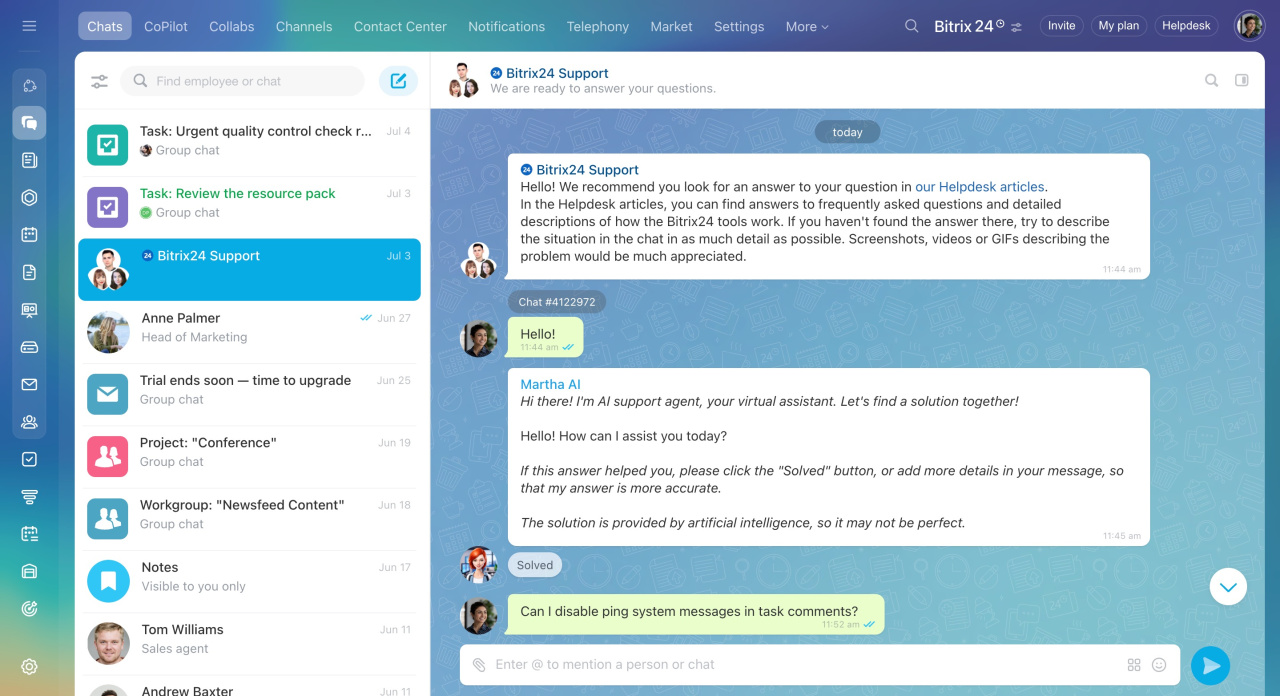
Task: Open the Notifications tab
Action: pos(507,27)
